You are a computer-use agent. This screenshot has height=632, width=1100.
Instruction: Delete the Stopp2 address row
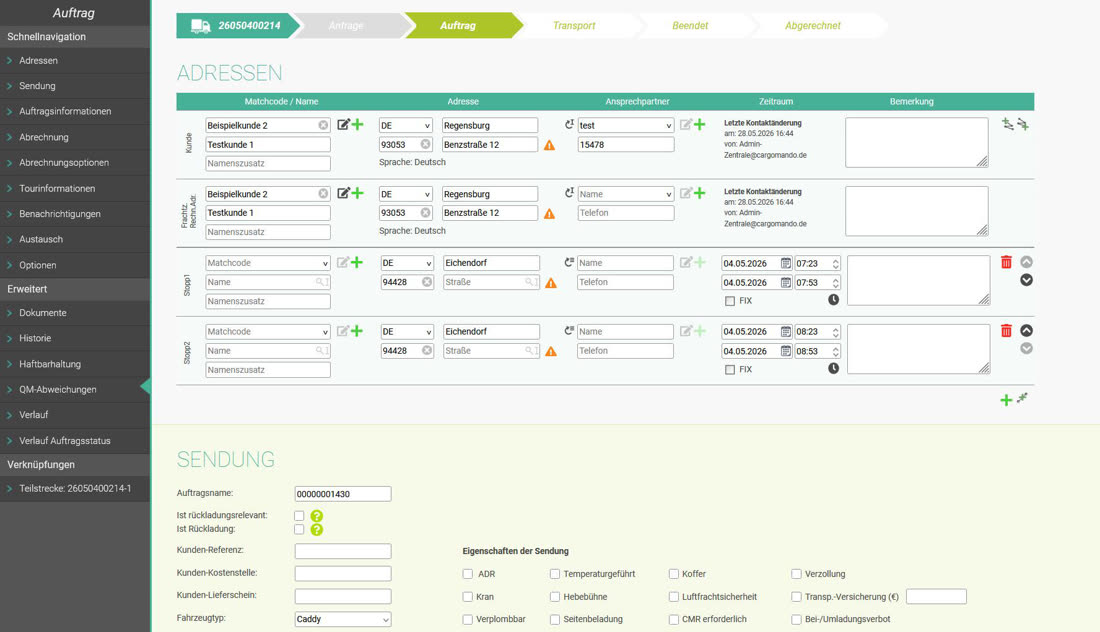[1006, 331]
